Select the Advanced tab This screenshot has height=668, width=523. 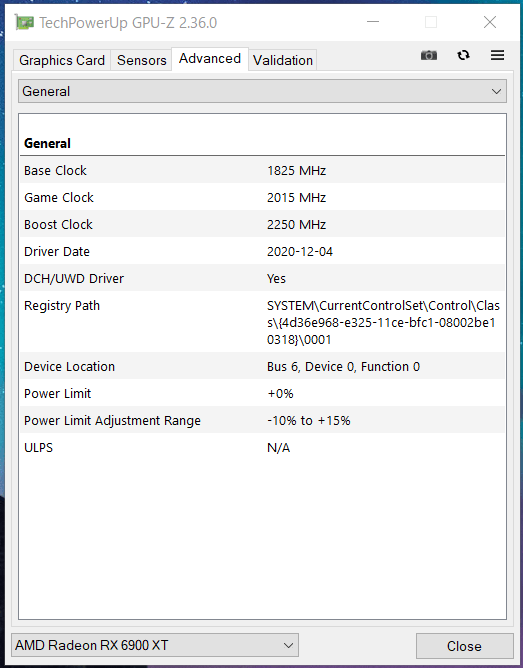210,59
